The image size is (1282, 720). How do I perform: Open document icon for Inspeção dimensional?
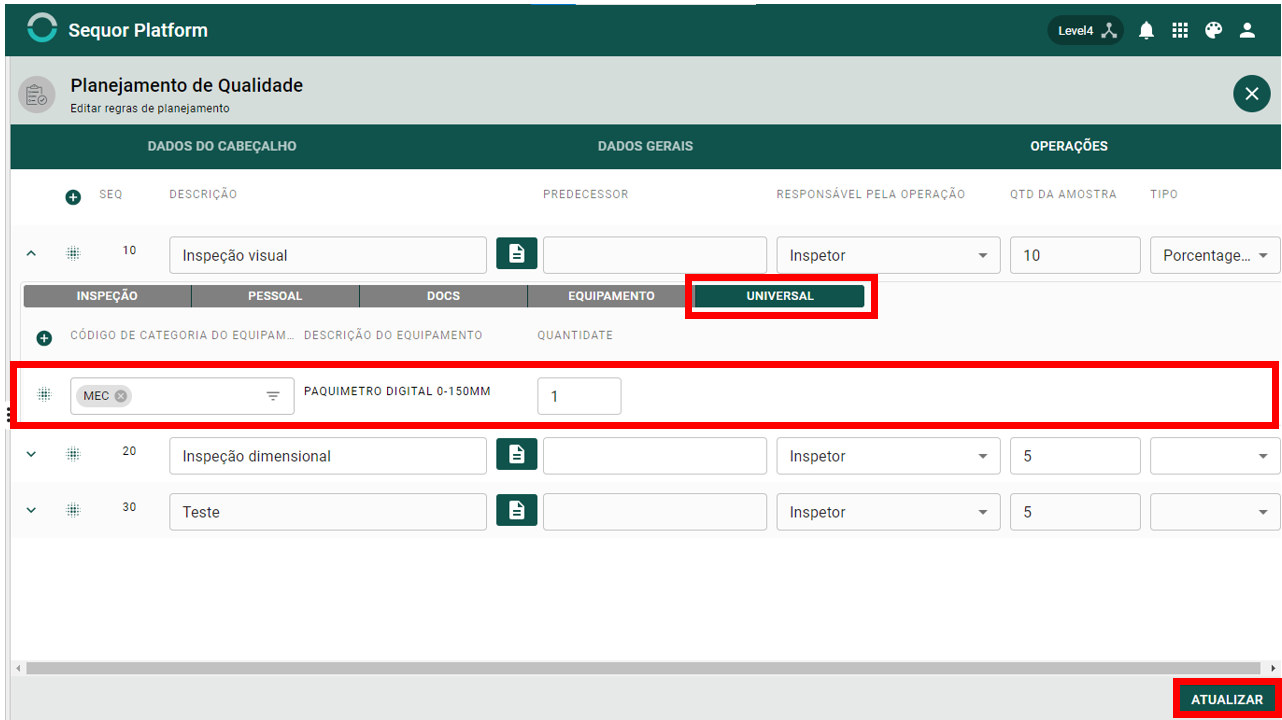[x=517, y=455]
